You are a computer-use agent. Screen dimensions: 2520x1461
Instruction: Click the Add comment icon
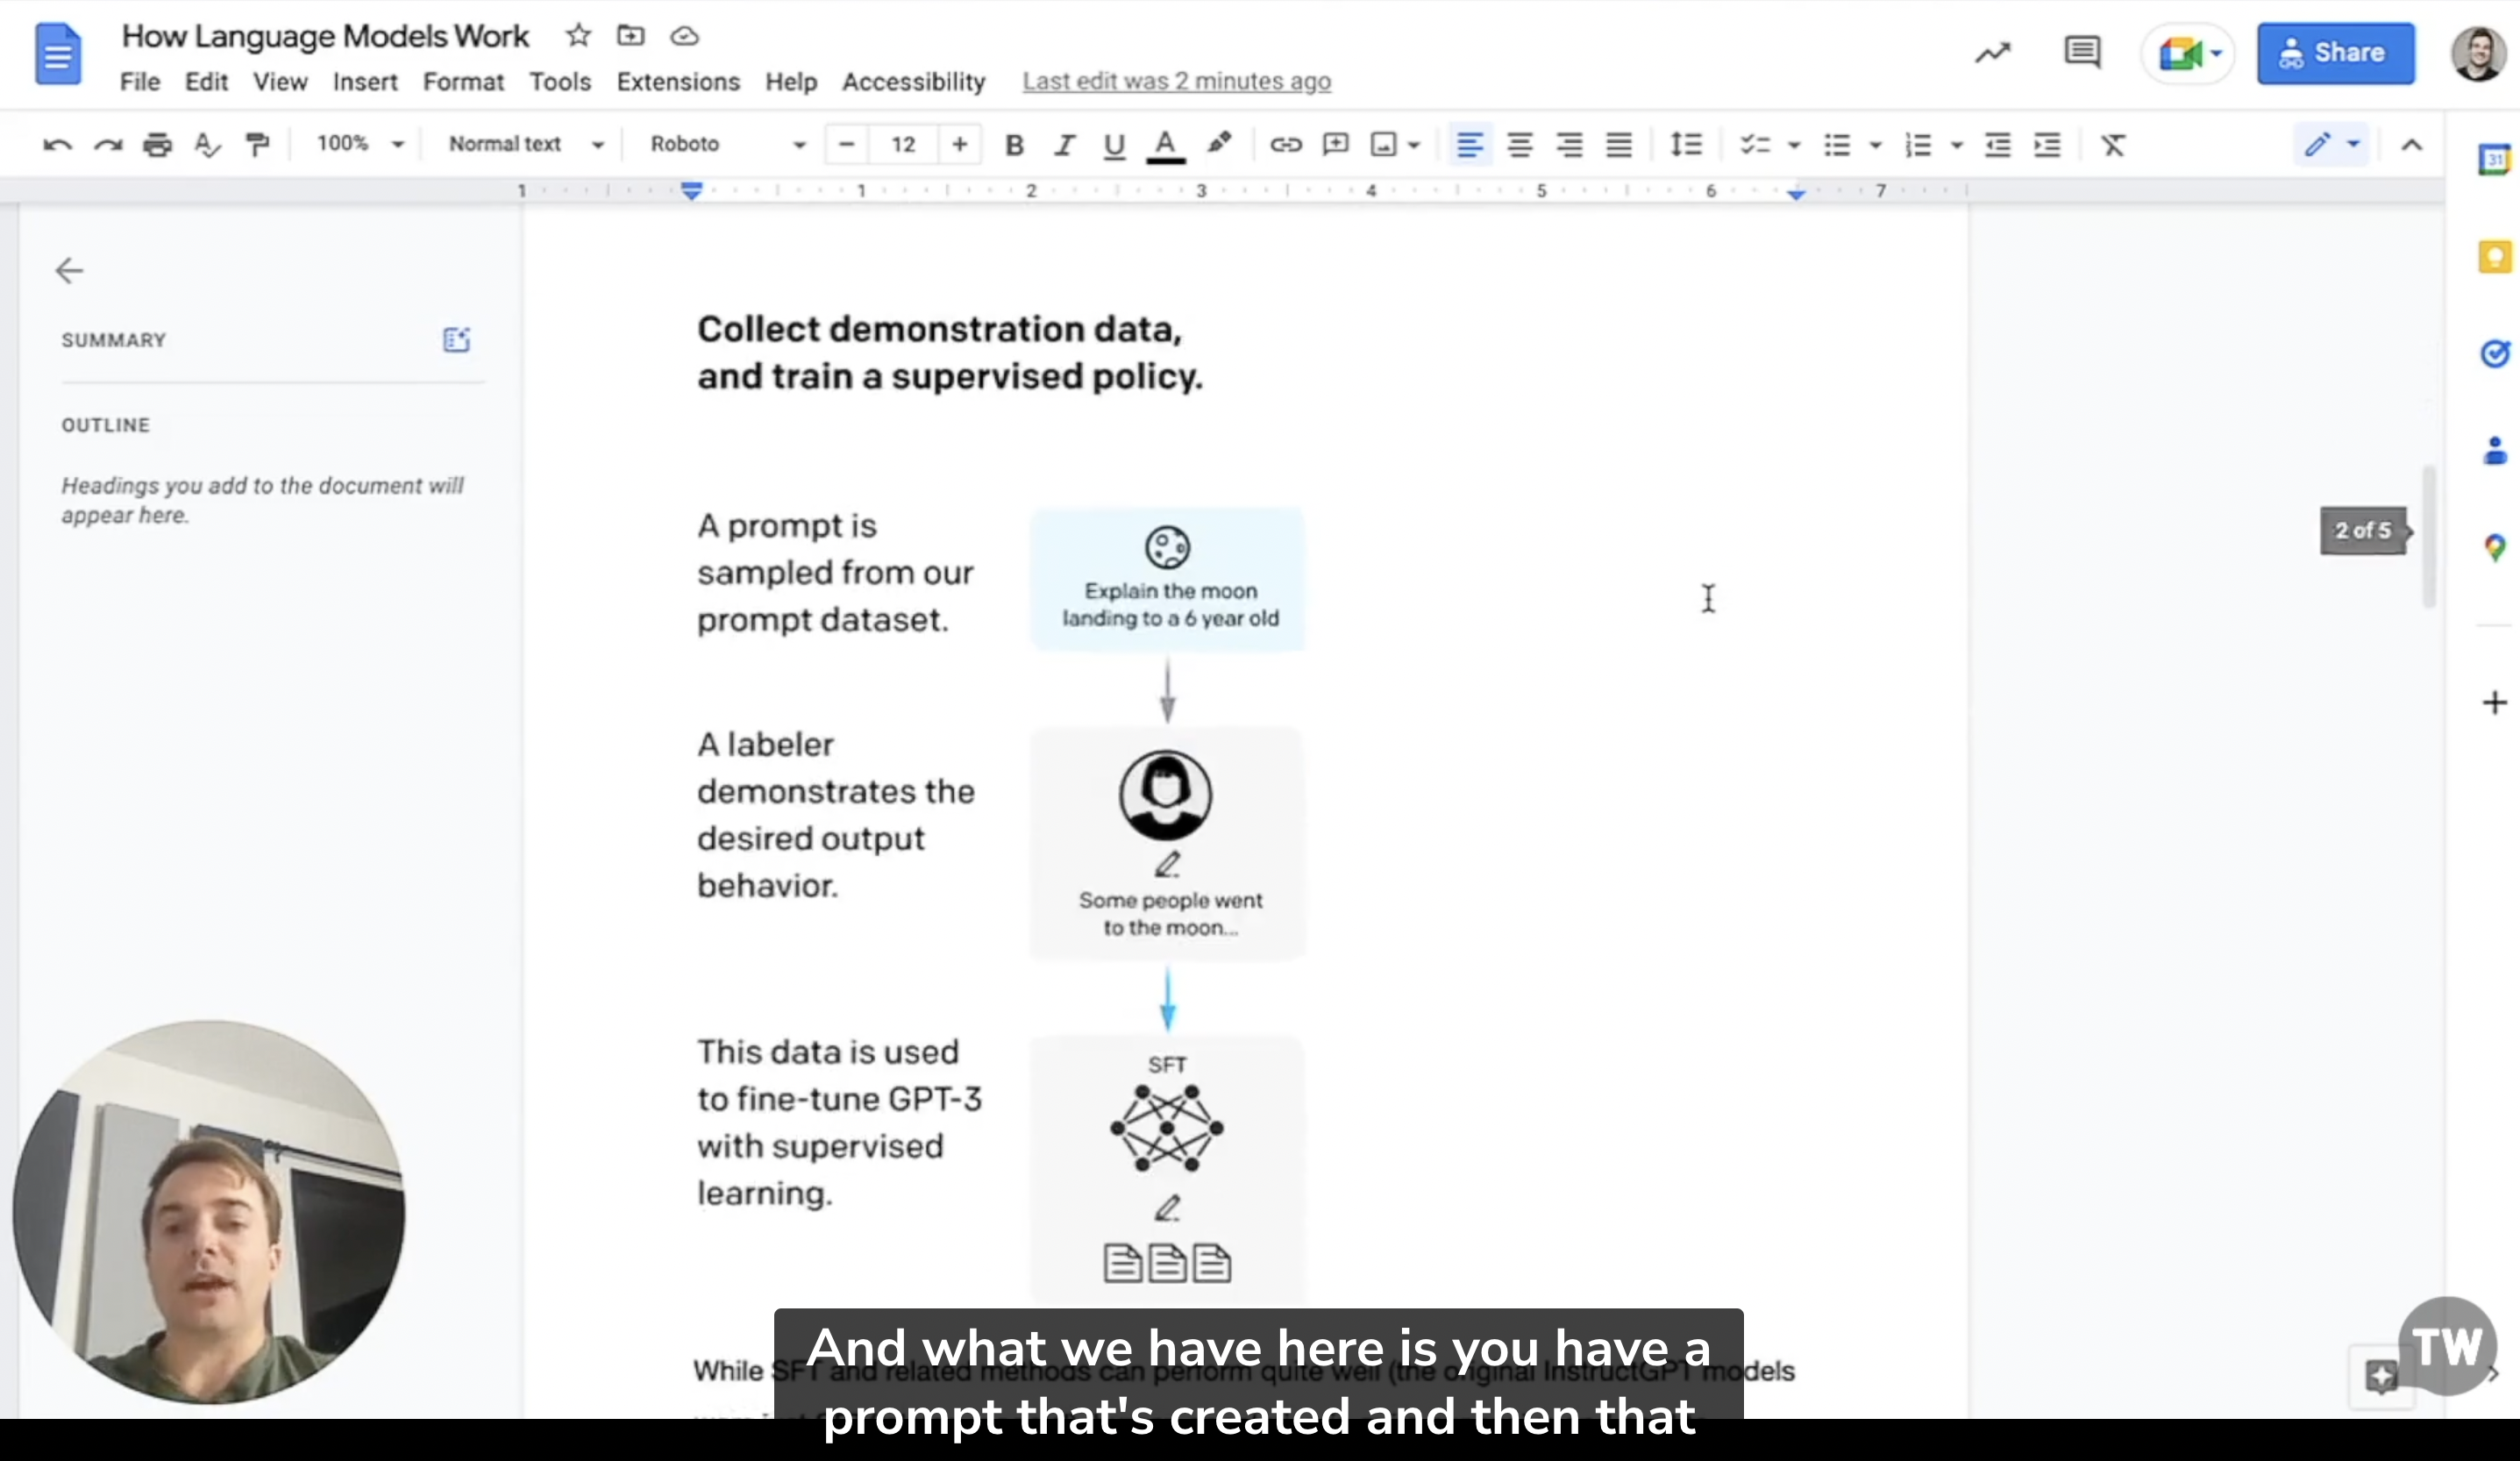point(1336,145)
